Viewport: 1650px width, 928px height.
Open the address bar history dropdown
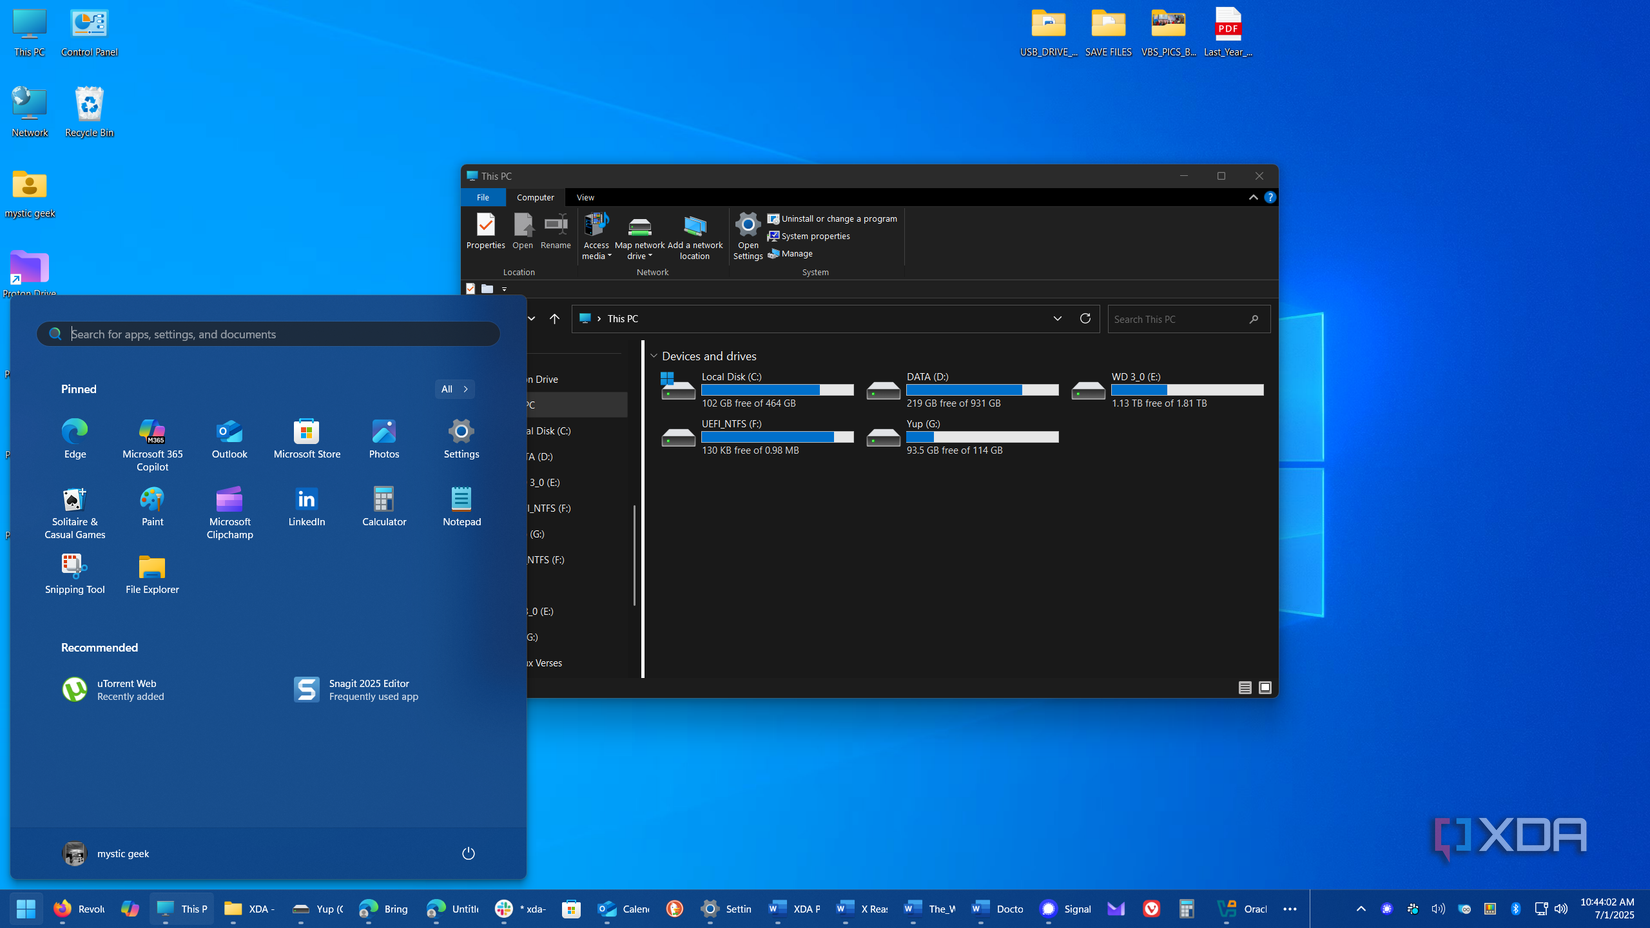click(x=1057, y=318)
